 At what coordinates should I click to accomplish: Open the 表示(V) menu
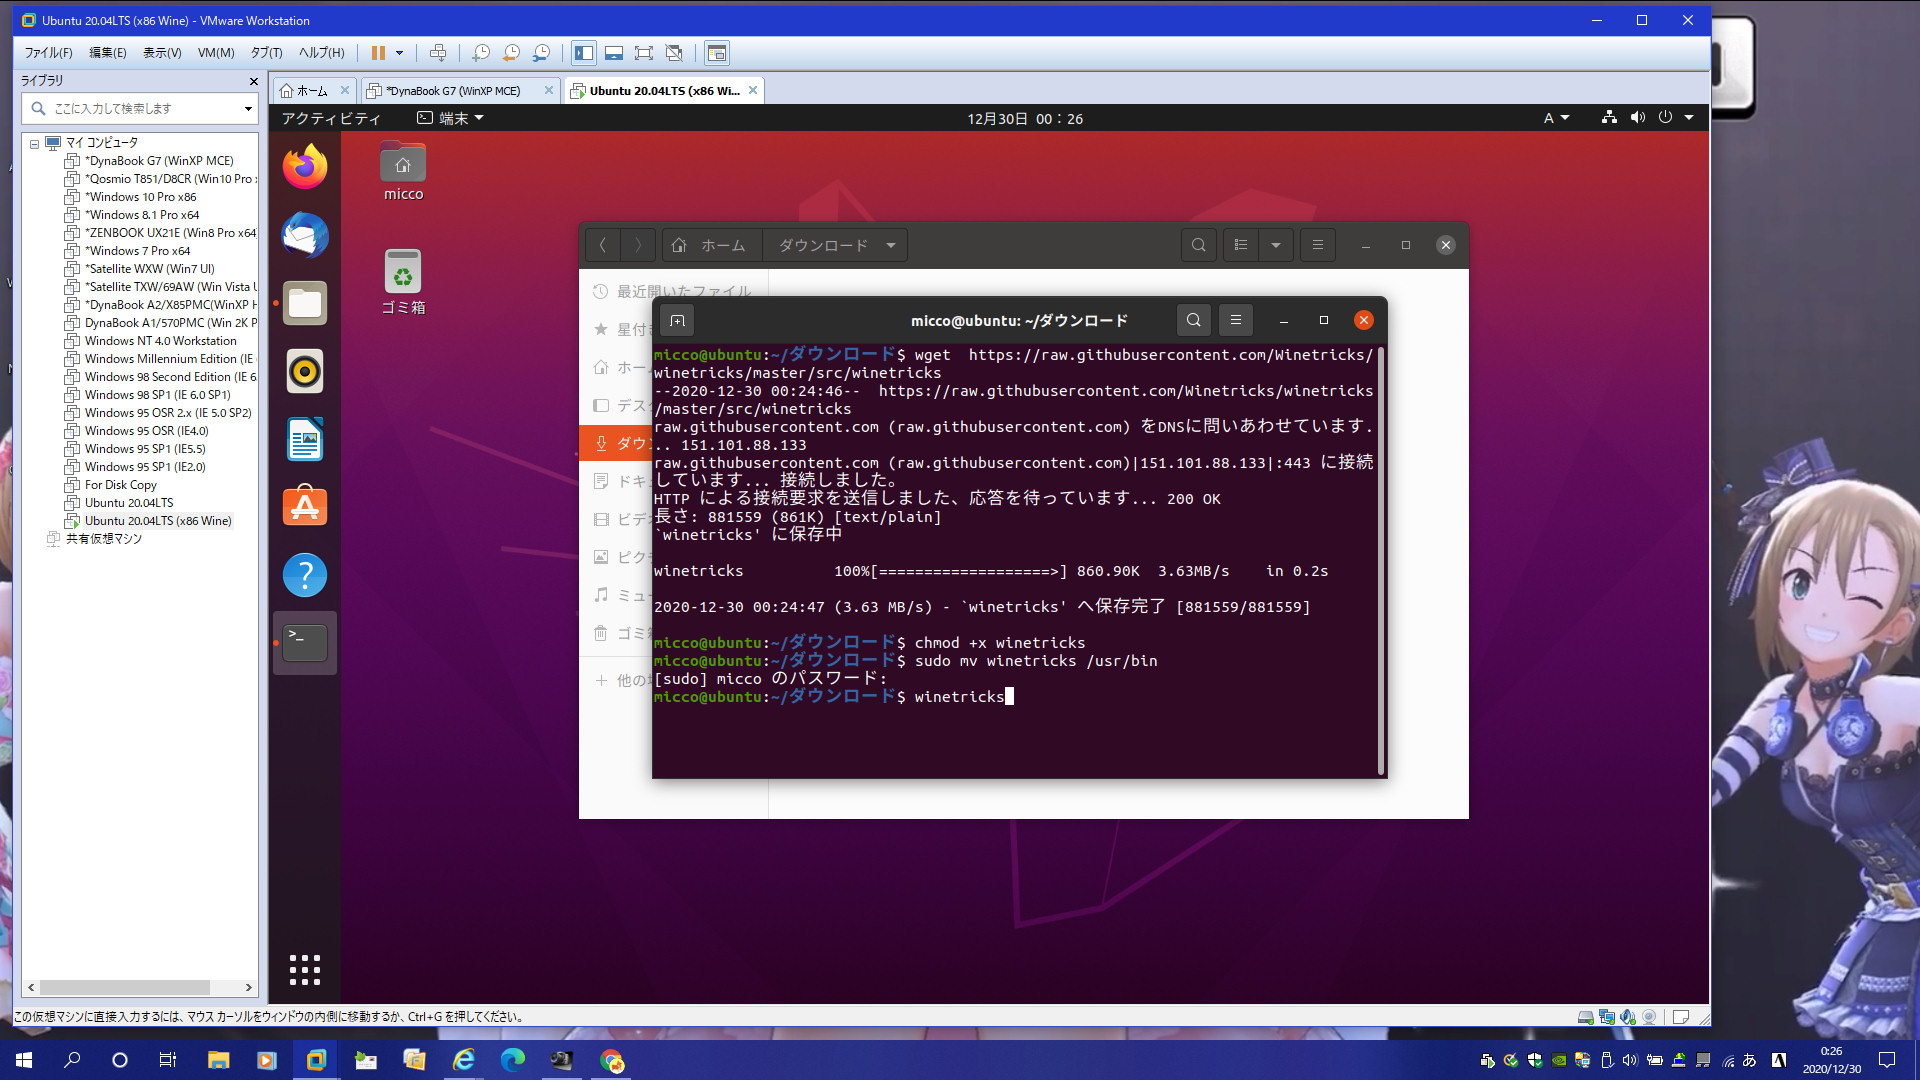pyautogui.click(x=162, y=53)
